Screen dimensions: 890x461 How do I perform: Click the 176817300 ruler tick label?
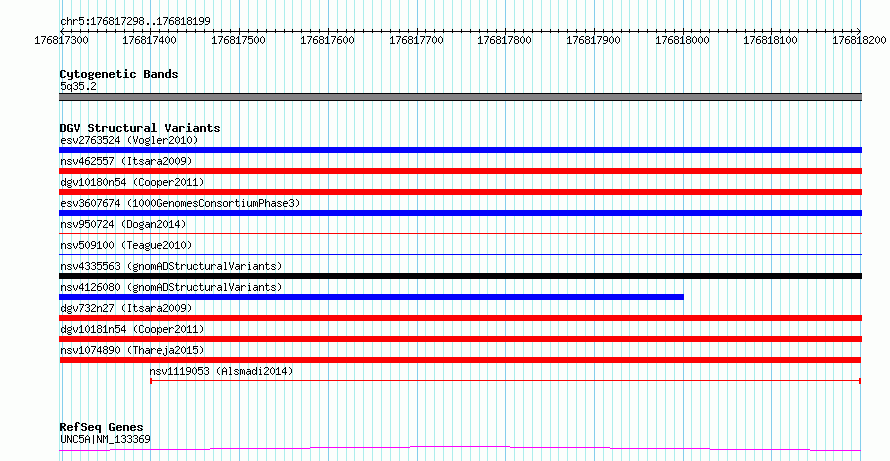pos(61,40)
